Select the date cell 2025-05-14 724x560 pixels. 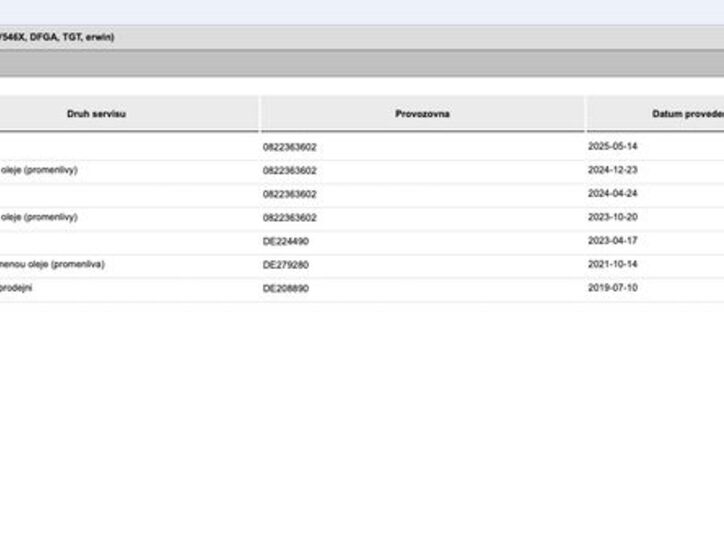click(x=612, y=147)
